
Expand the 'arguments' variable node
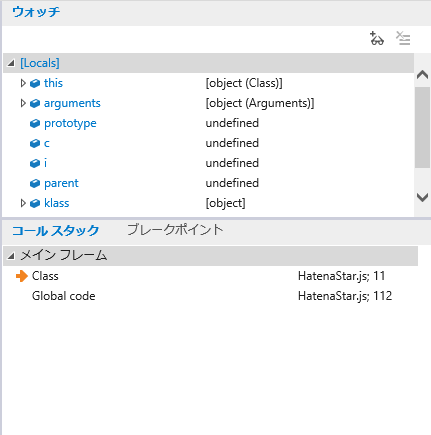click(x=23, y=103)
